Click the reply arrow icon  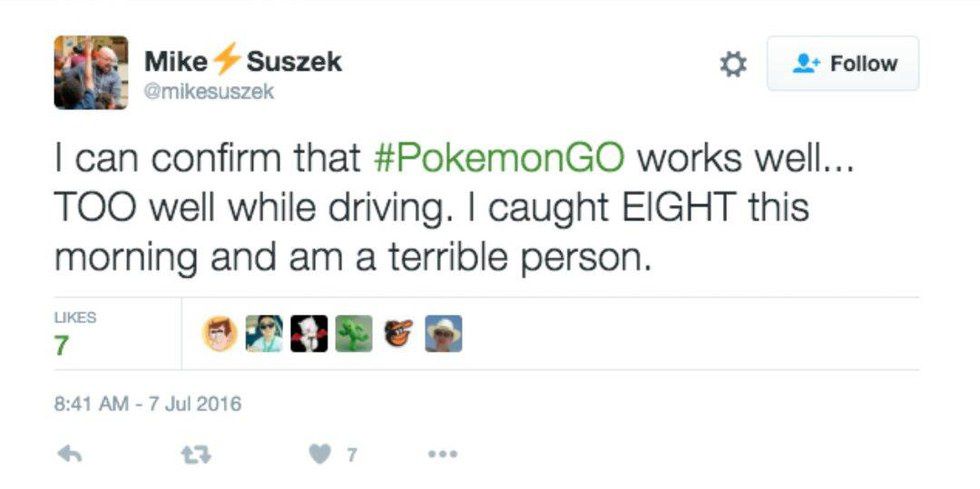69,454
